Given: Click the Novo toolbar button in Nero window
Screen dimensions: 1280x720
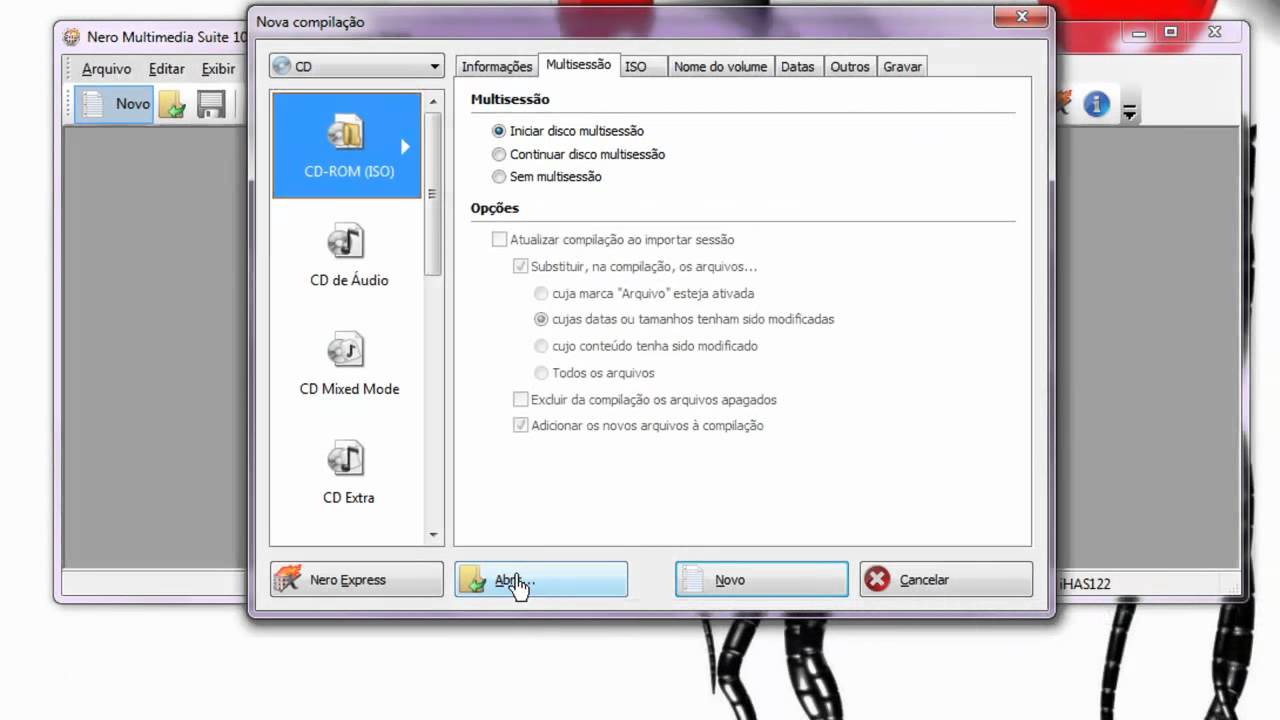Looking at the screenshot, I should pyautogui.click(x=114, y=104).
